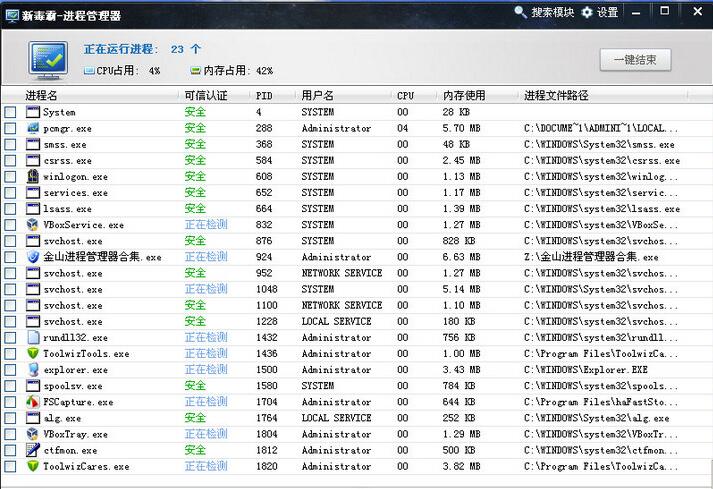The image size is (713, 489).
Task: Click the 进程文件路径 column header
Action: [x=556, y=96]
